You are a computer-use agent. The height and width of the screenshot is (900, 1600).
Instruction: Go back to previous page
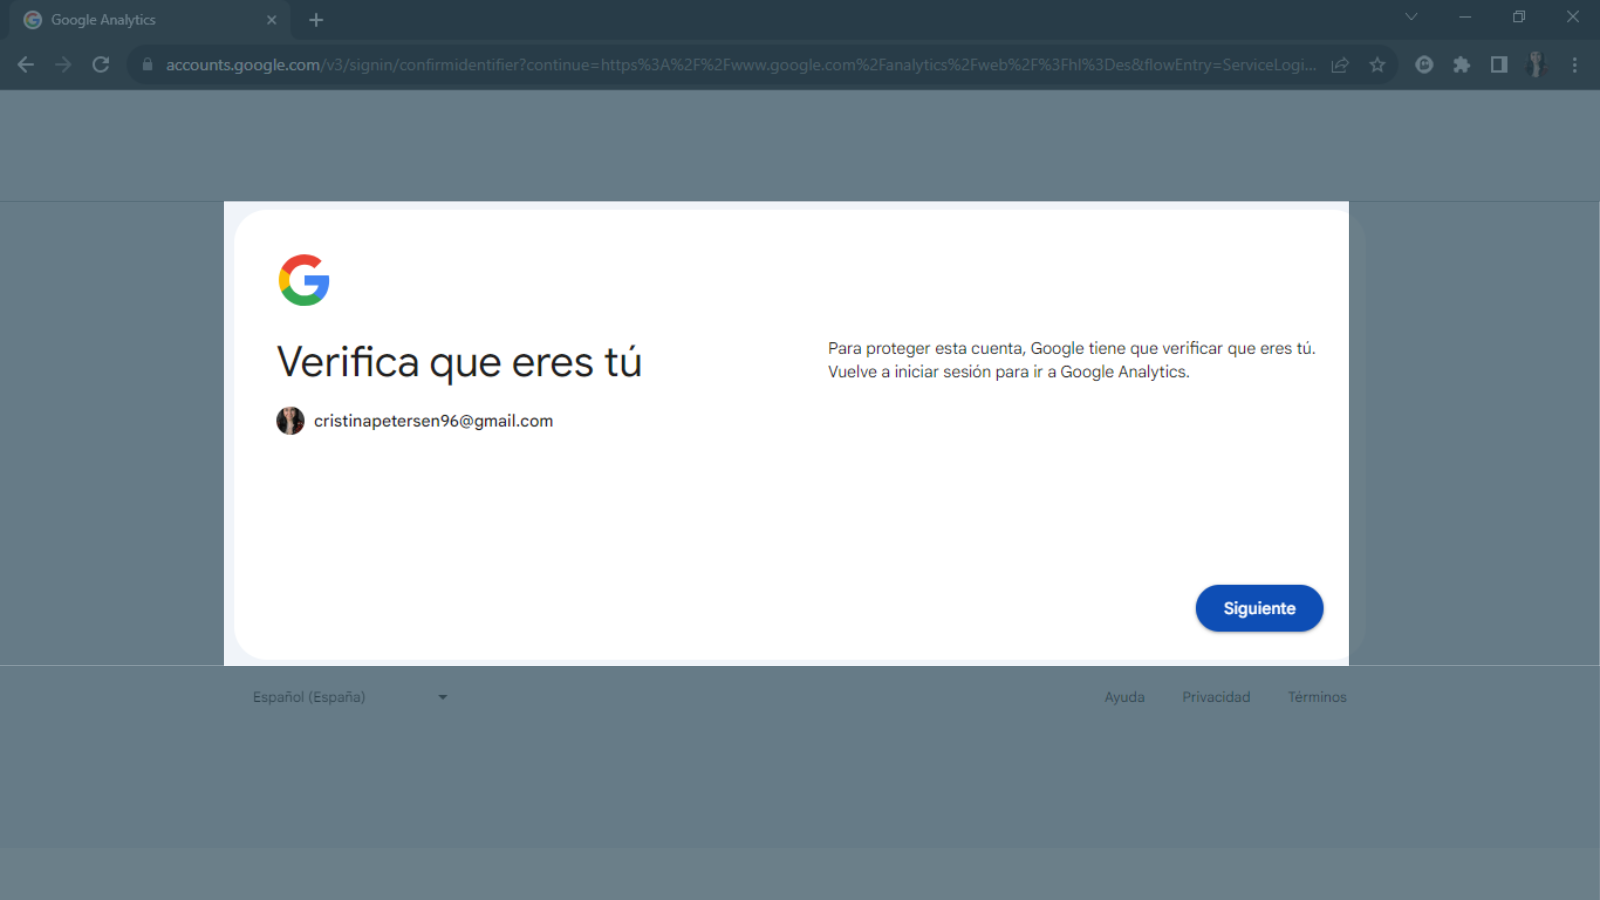pyautogui.click(x=26, y=65)
